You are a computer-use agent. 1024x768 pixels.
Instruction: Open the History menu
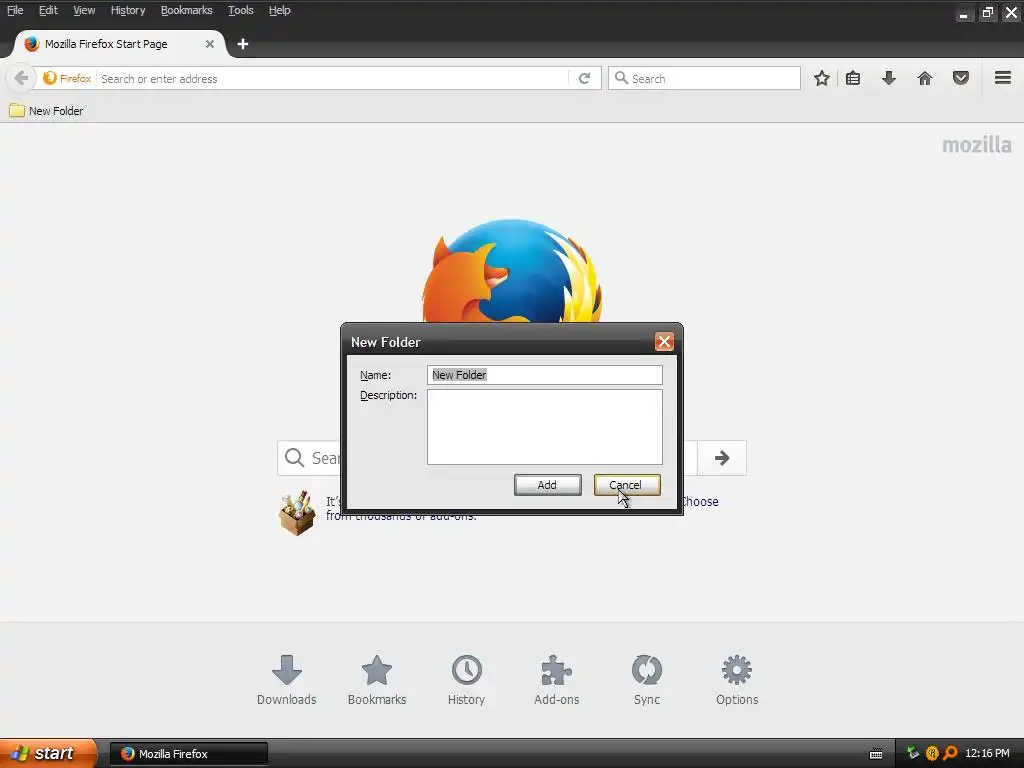click(128, 10)
